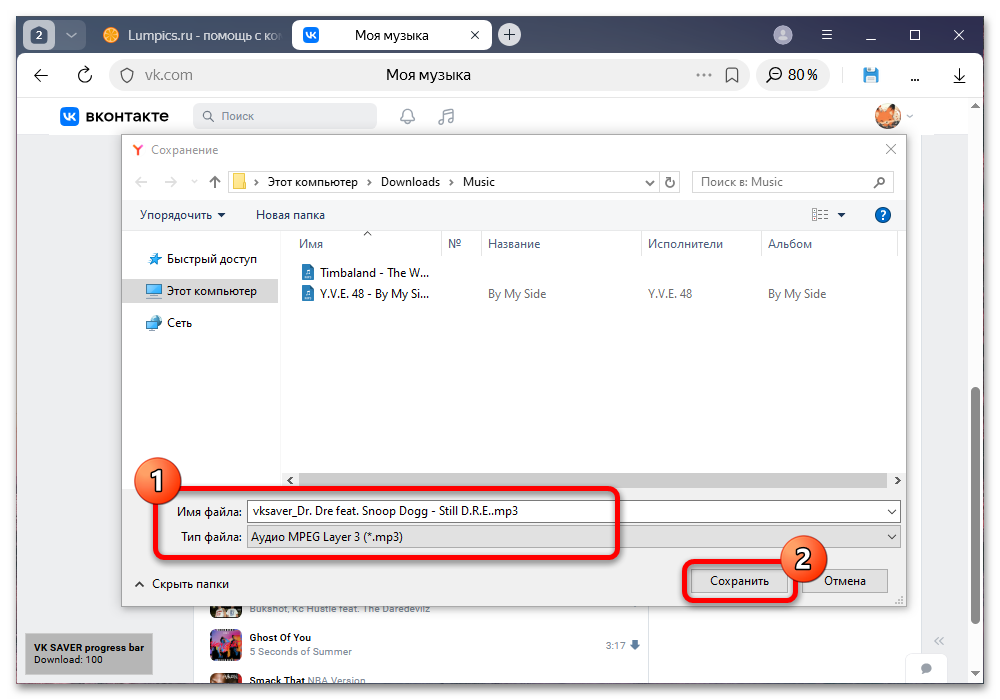Open the browser profile avatar icon
Viewport: 1000px width, 700px height.
pos(783,35)
